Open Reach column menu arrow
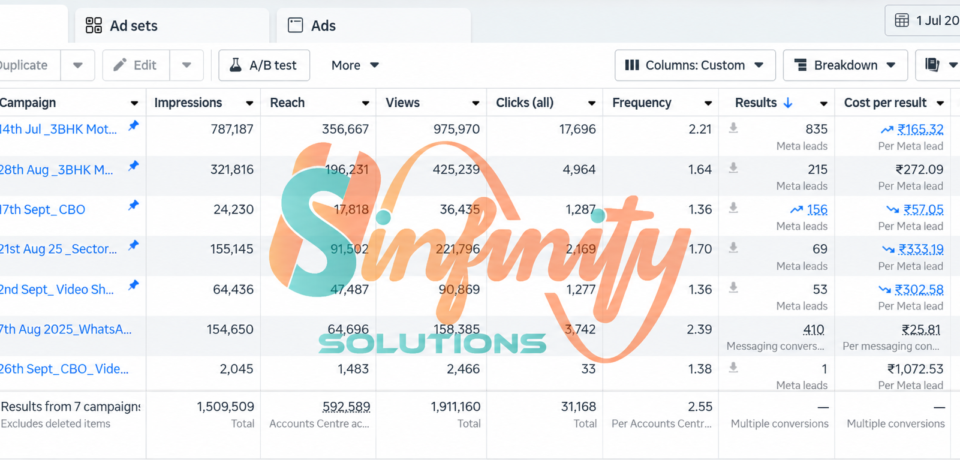 point(366,103)
